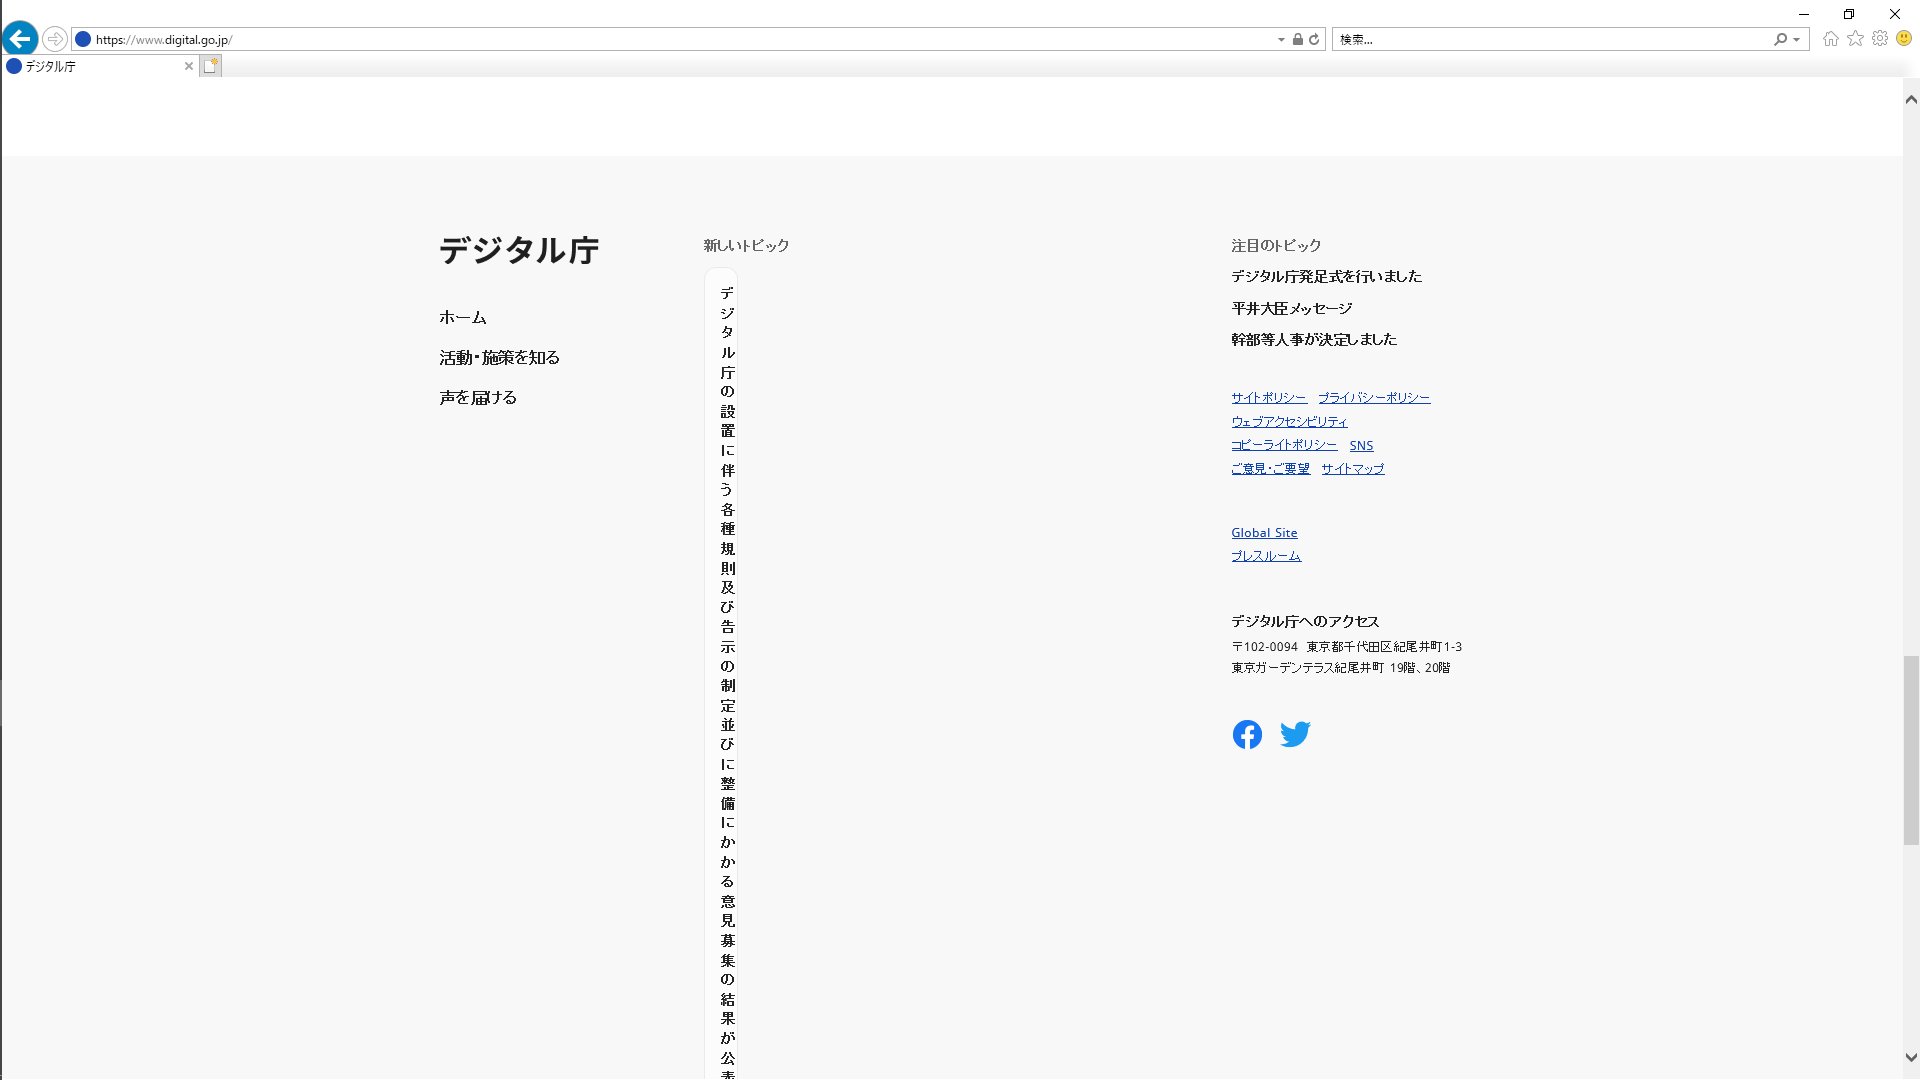
Task: Close the デジタル庁 tab
Action: (x=188, y=66)
